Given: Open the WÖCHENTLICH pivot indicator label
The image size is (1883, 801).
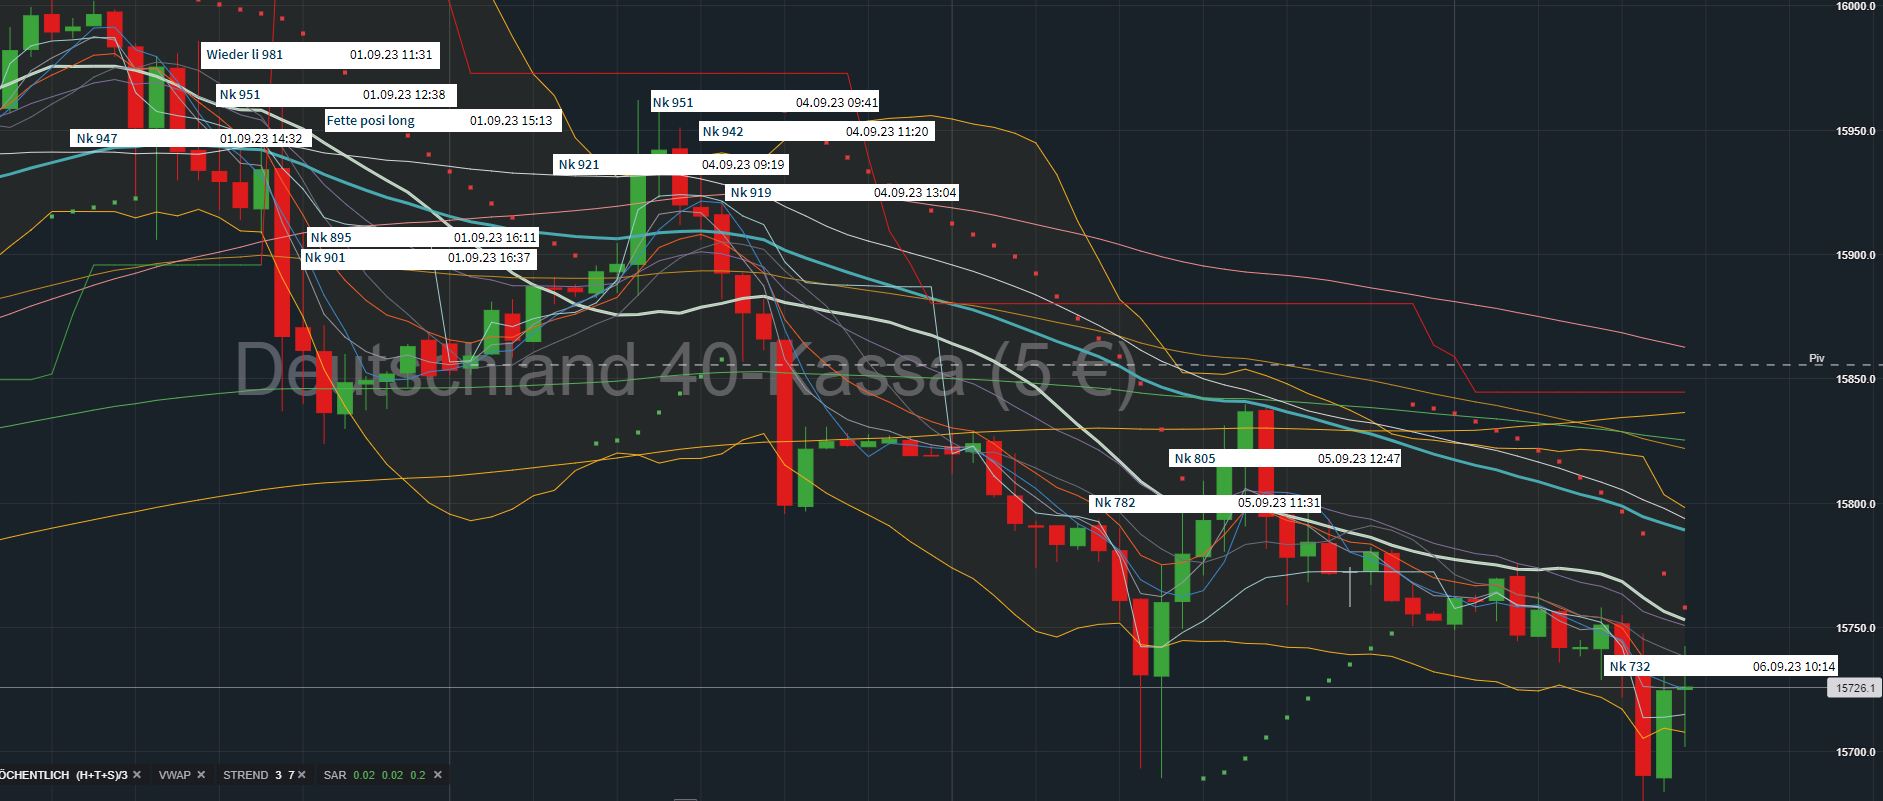Looking at the screenshot, I should pyautogui.click(x=64, y=775).
